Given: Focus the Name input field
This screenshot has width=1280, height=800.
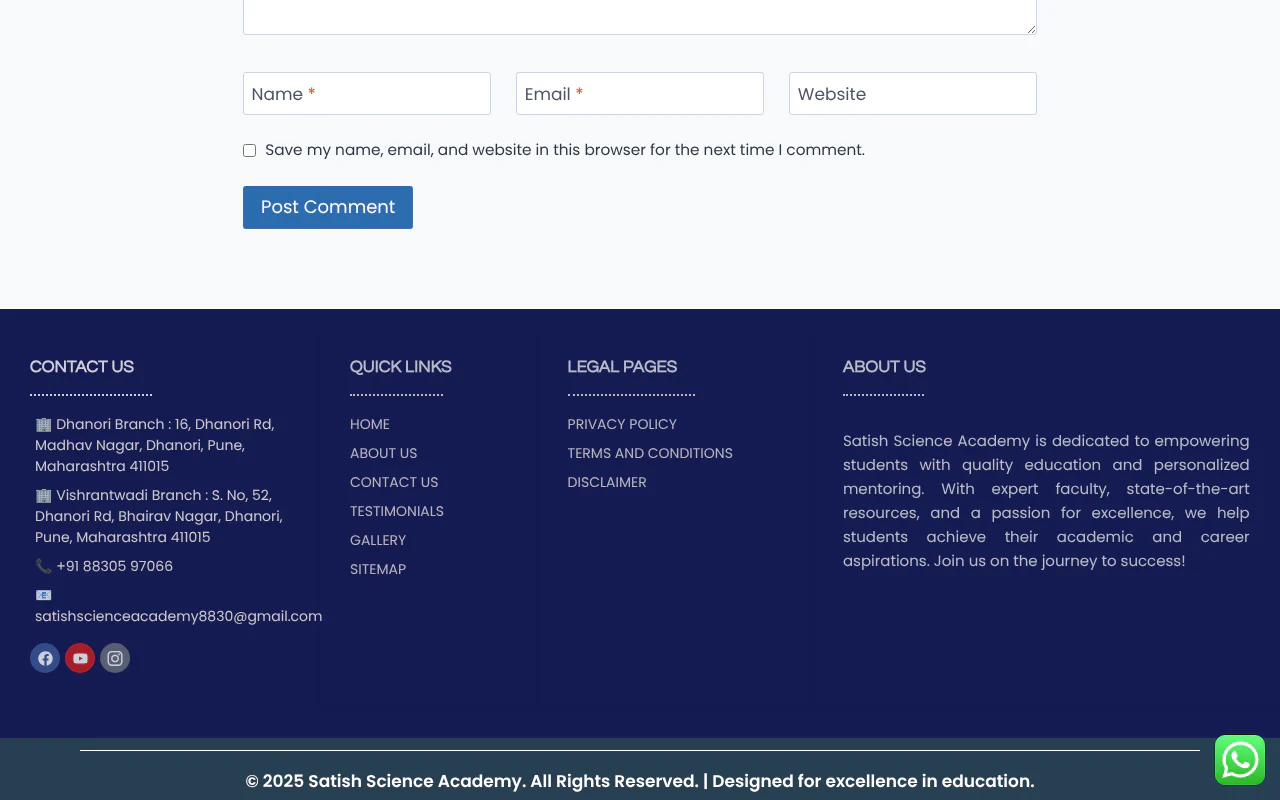Looking at the screenshot, I should [x=367, y=94].
